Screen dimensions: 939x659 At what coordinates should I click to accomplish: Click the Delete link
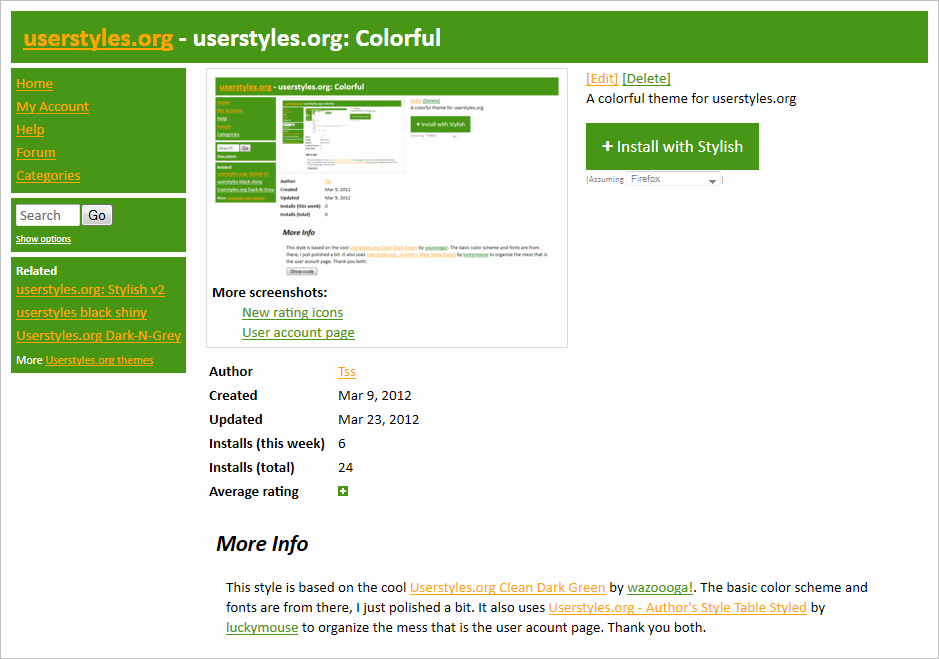click(x=646, y=78)
